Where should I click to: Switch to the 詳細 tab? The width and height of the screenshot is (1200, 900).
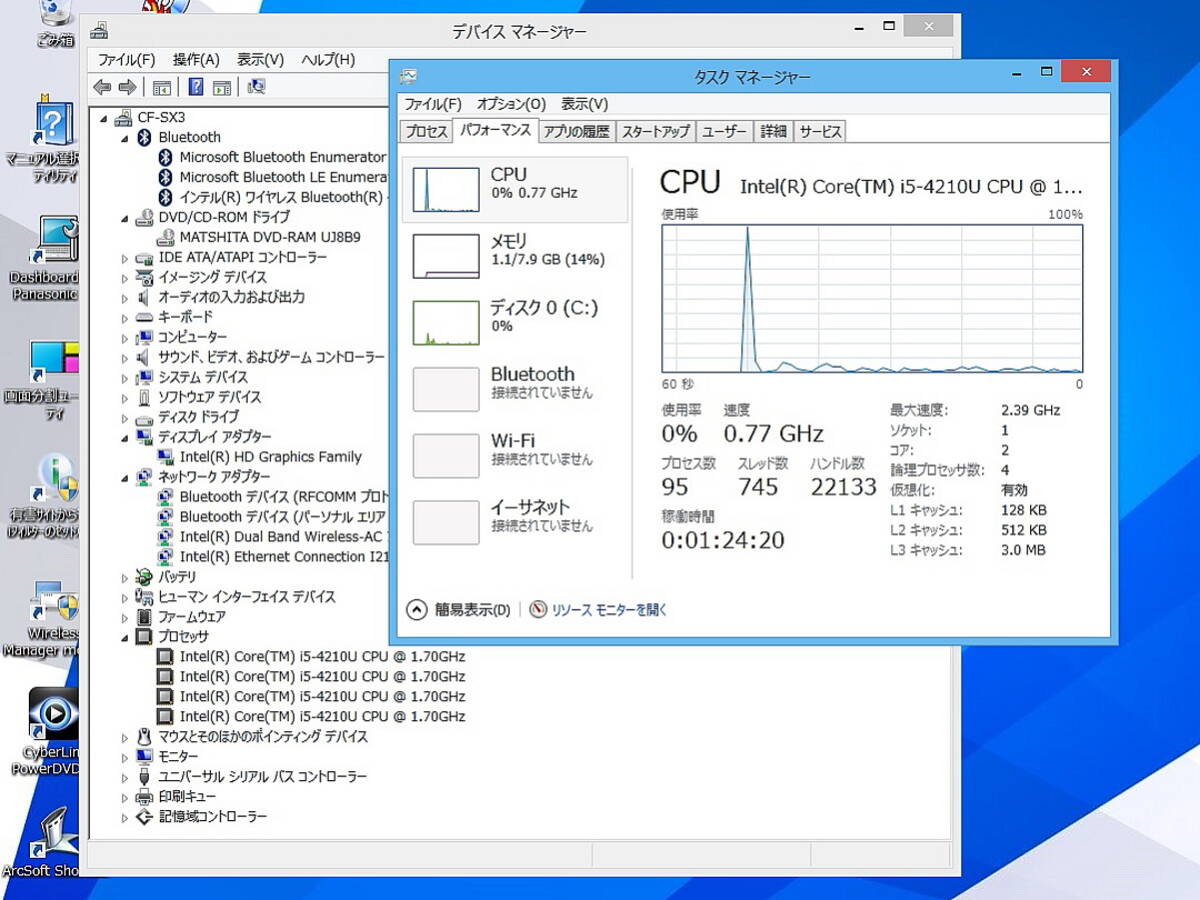tap(773, 131)
